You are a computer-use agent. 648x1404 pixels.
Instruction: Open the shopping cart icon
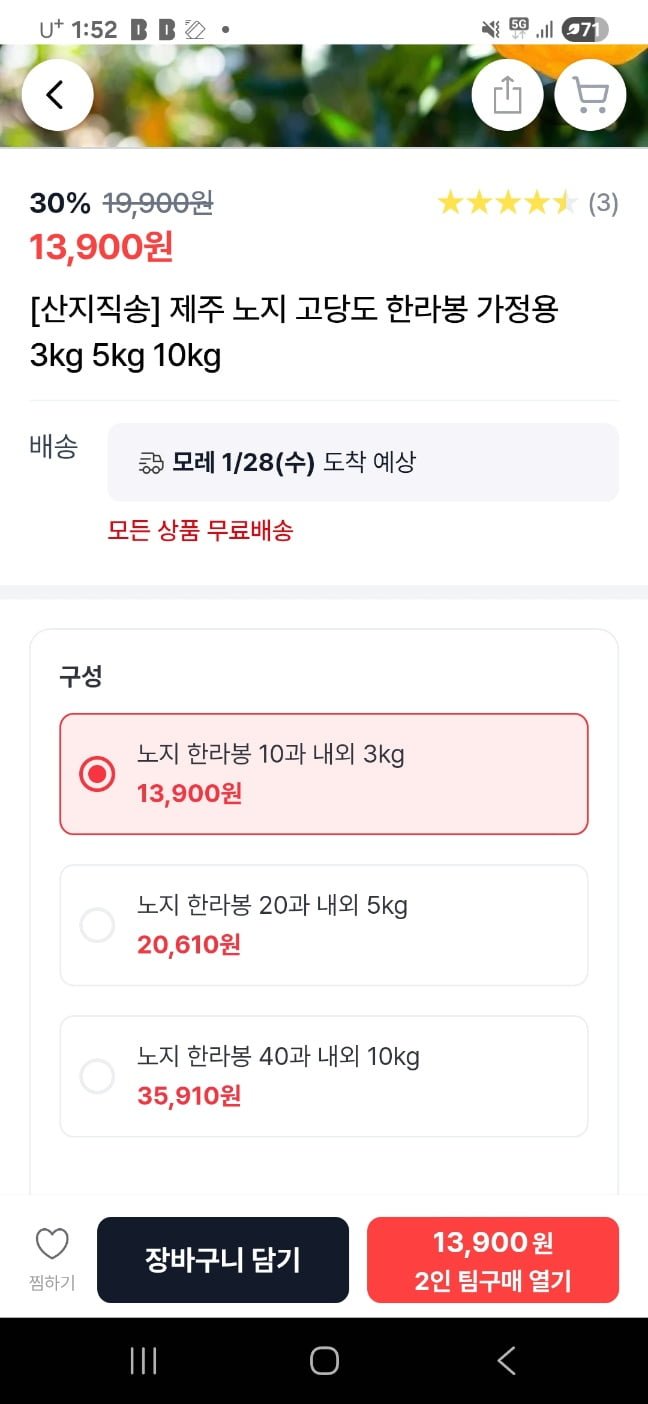(x=590, y=95)
